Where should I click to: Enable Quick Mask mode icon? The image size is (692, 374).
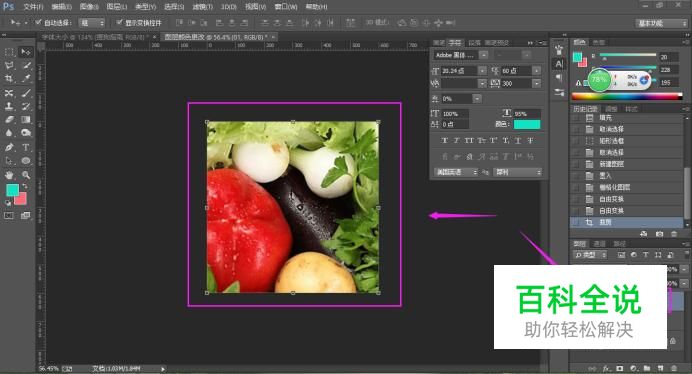pyautogui.click(x=9, y=215)
